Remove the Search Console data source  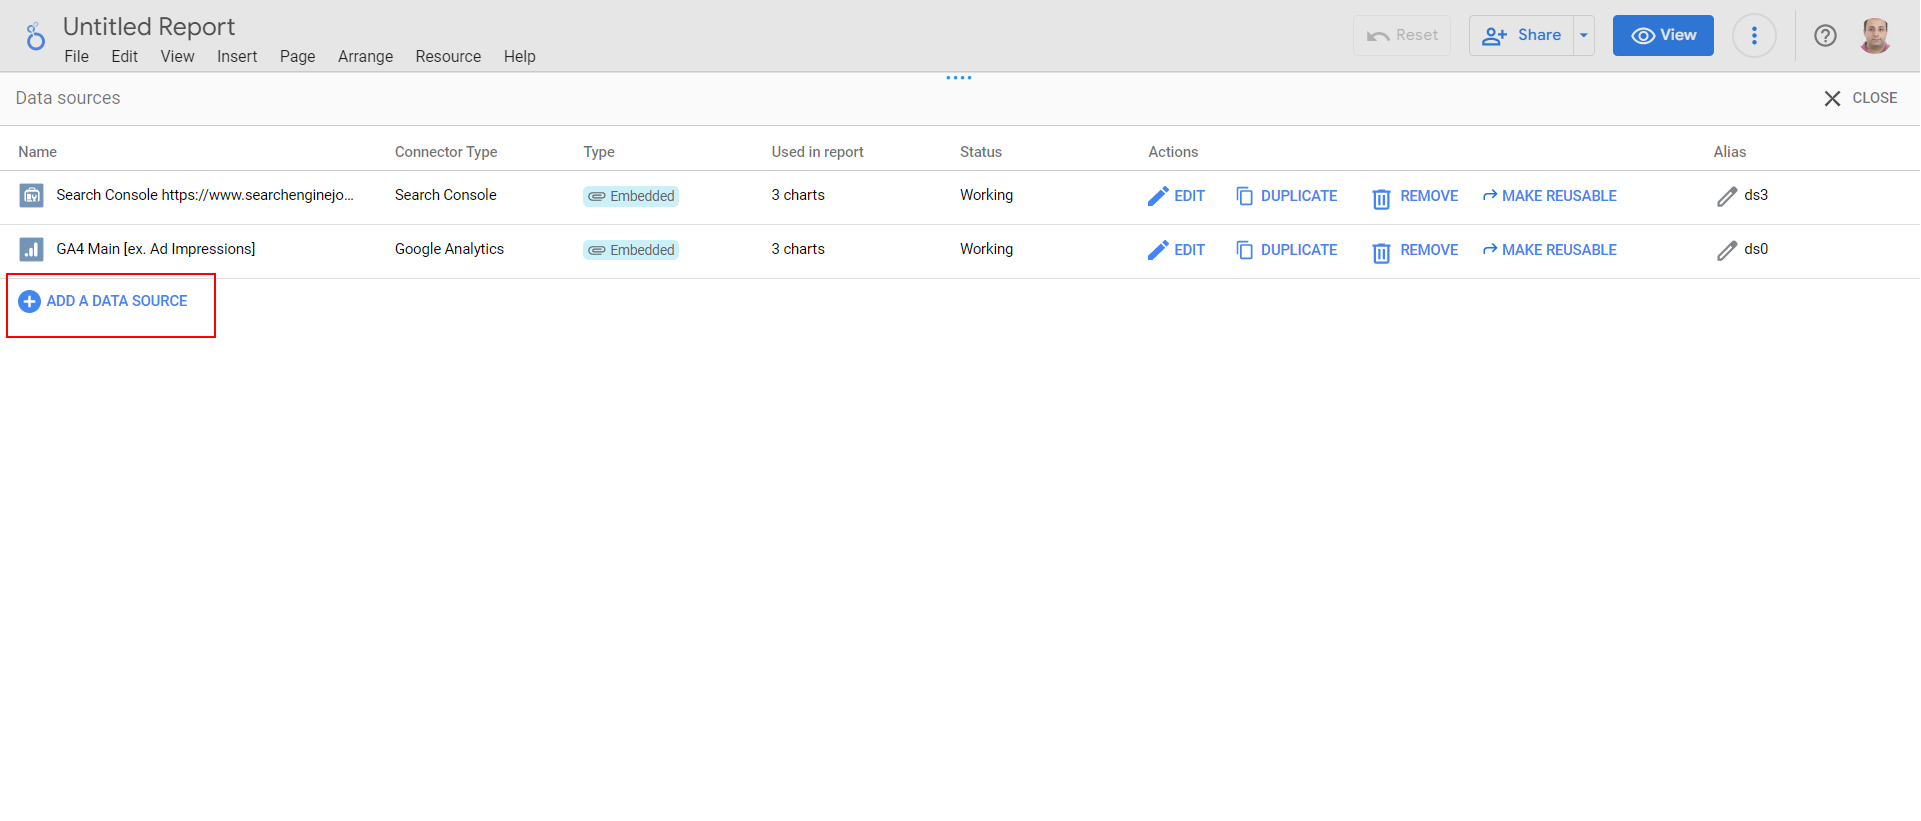pos(1416,196)
